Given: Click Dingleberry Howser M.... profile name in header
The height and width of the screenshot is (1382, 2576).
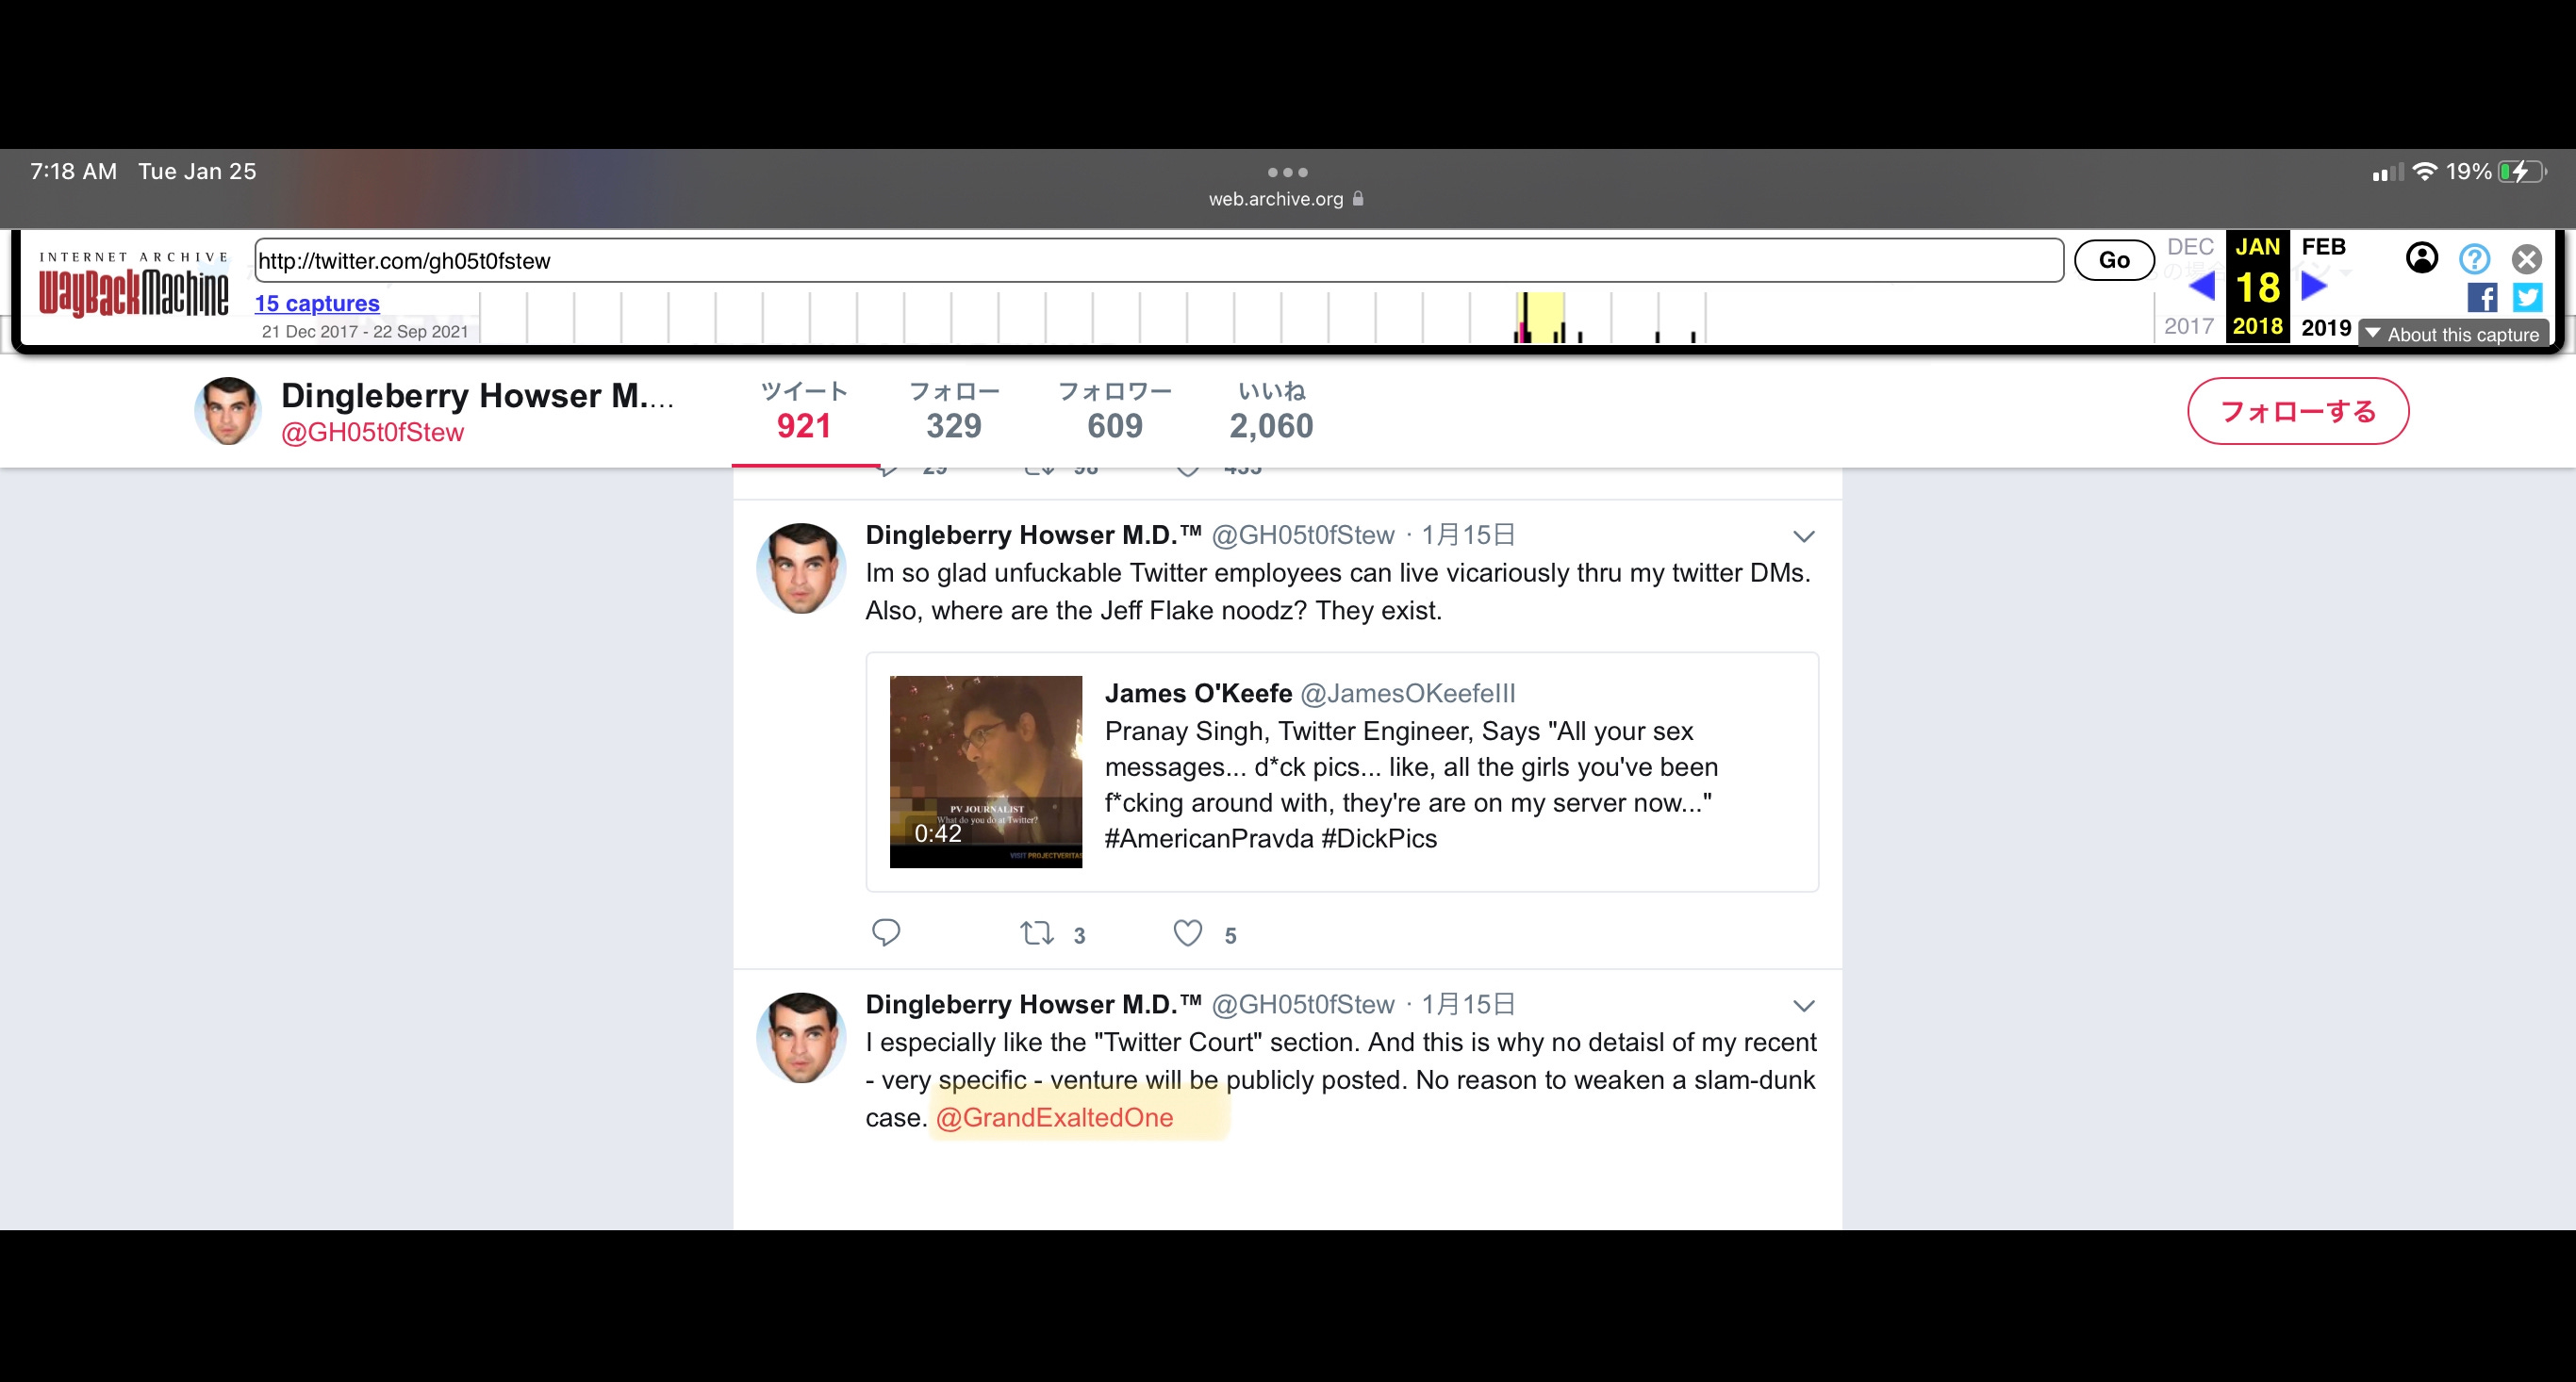Looking at the screenshot, I should (477, 395).
